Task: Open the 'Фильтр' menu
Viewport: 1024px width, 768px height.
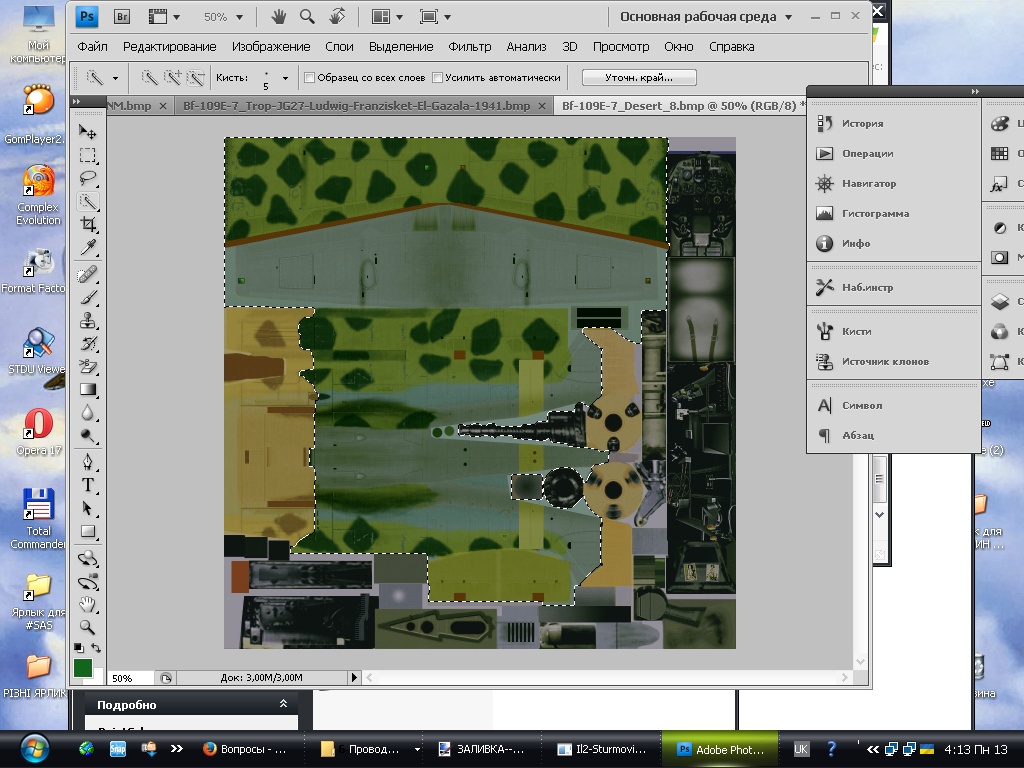Action: click(470, 47)
